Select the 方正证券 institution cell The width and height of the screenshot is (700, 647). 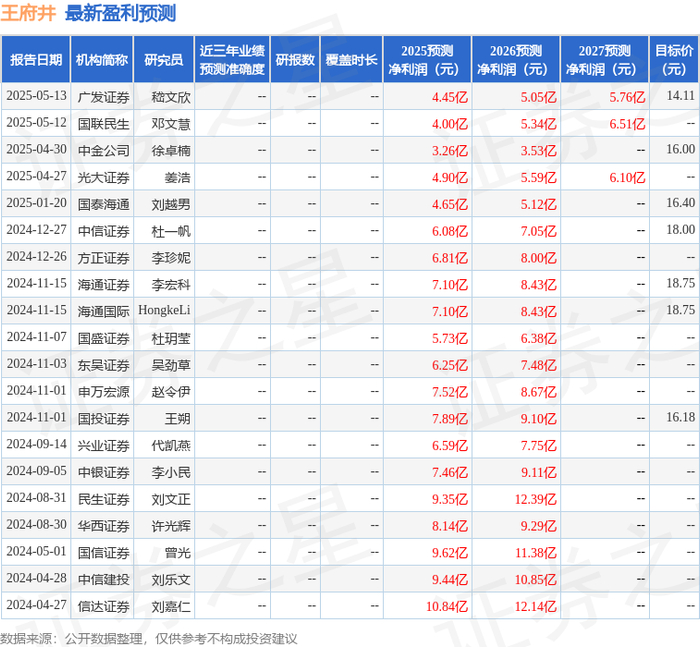(104, 258)
